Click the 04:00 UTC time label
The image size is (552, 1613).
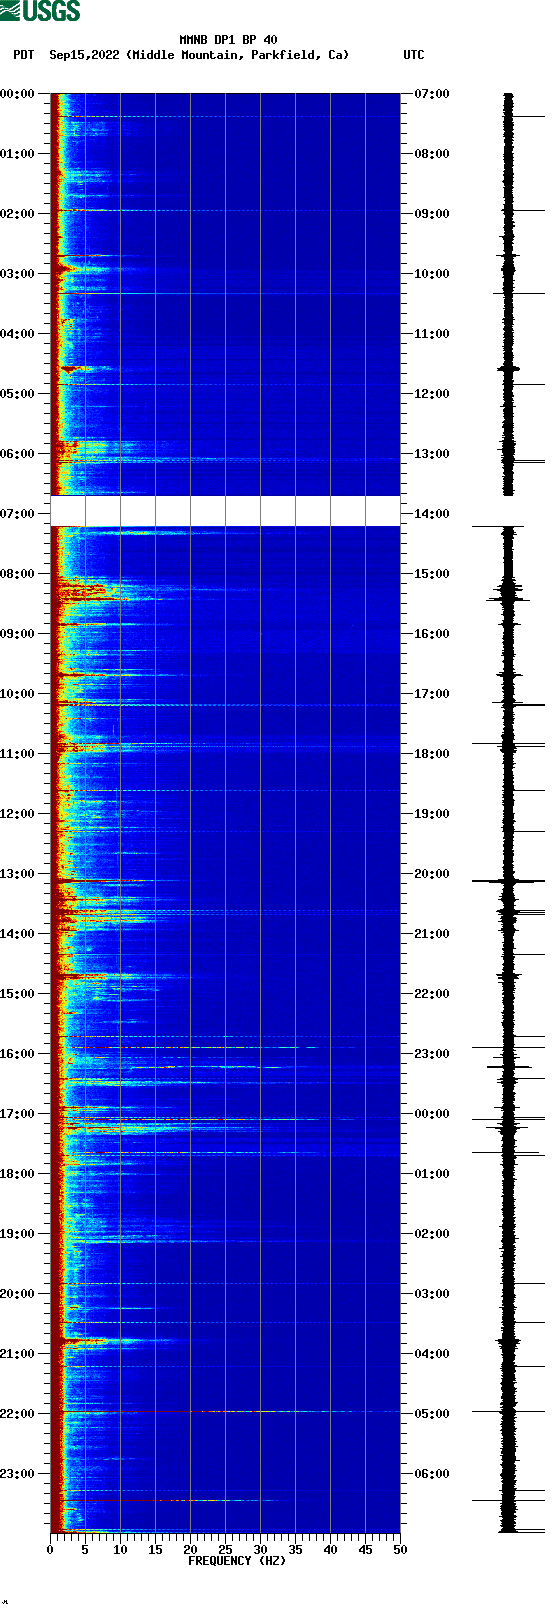(432, 1354)
